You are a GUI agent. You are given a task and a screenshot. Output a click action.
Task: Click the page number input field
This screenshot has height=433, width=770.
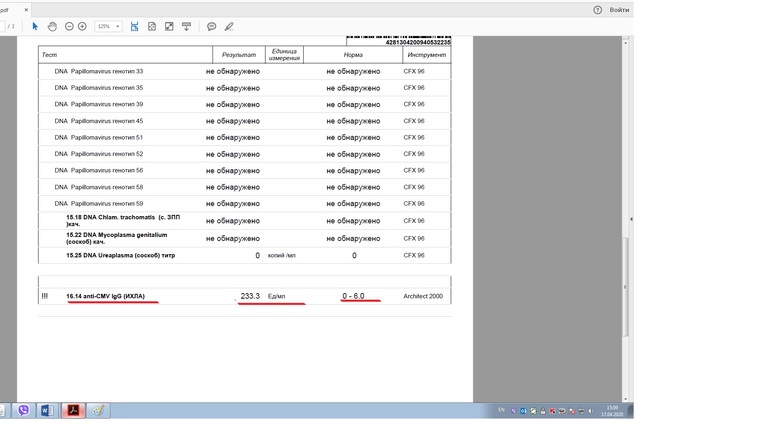coord(3,26)
